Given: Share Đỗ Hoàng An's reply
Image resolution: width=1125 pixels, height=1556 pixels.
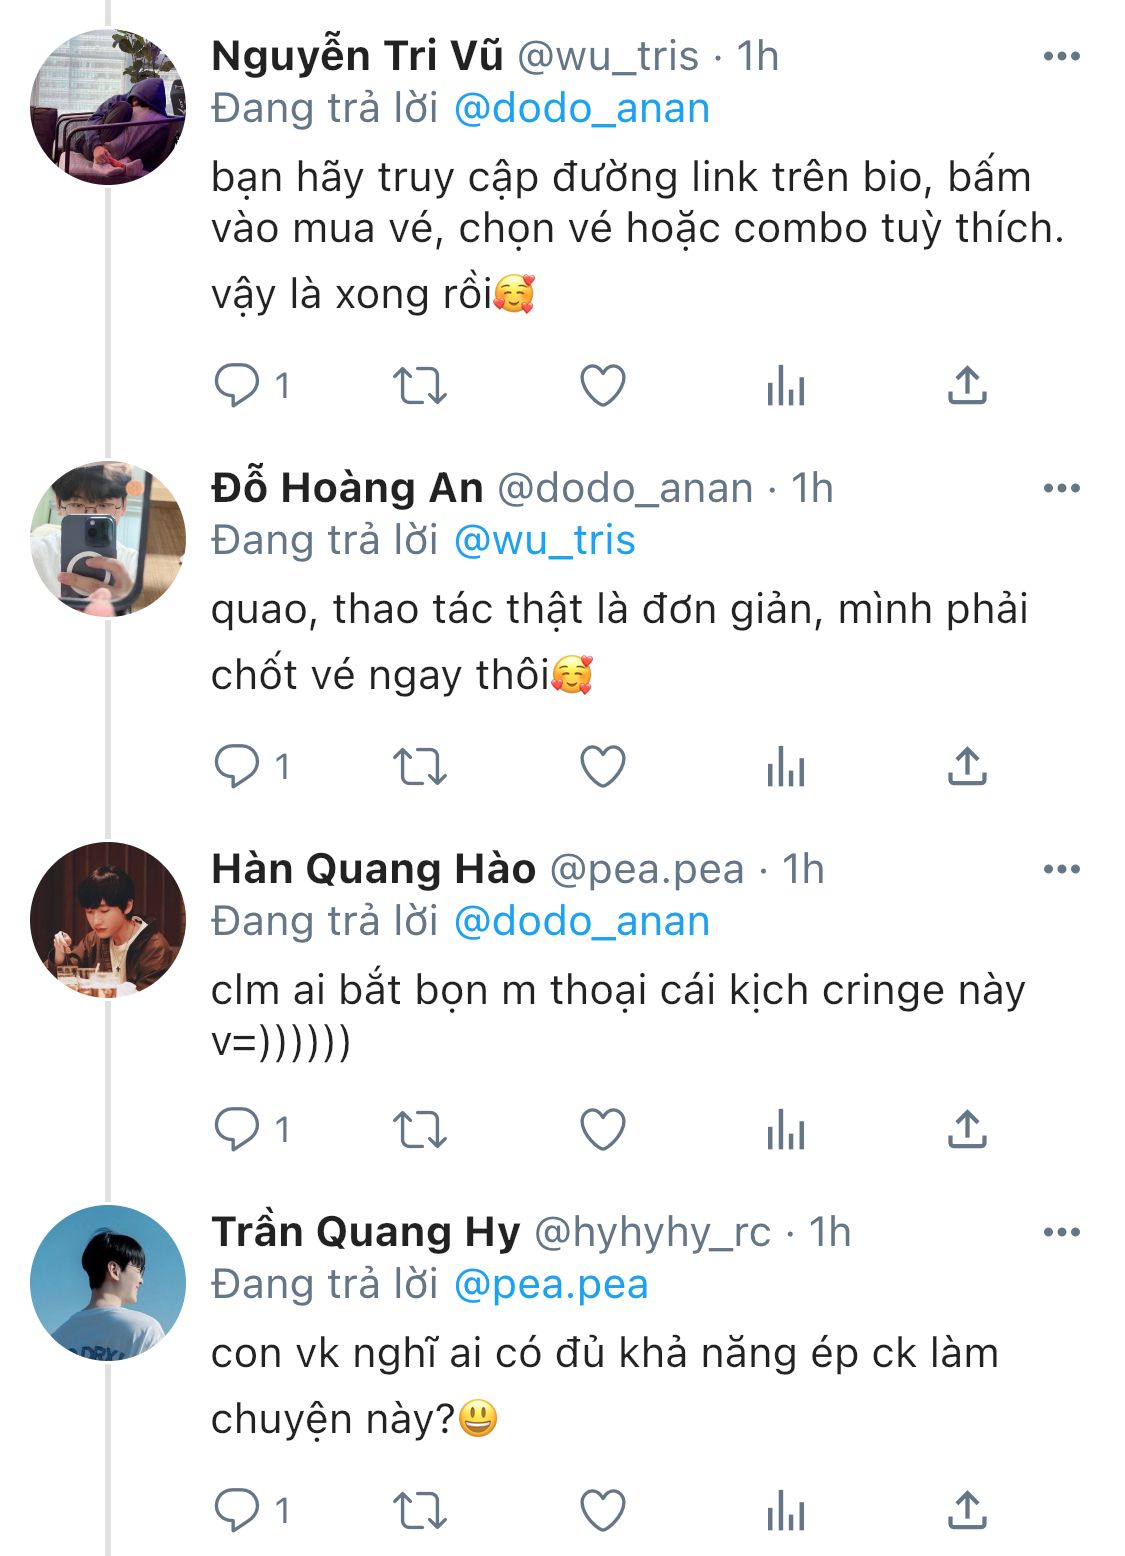Looking at the screenshot, I should 967,767.
